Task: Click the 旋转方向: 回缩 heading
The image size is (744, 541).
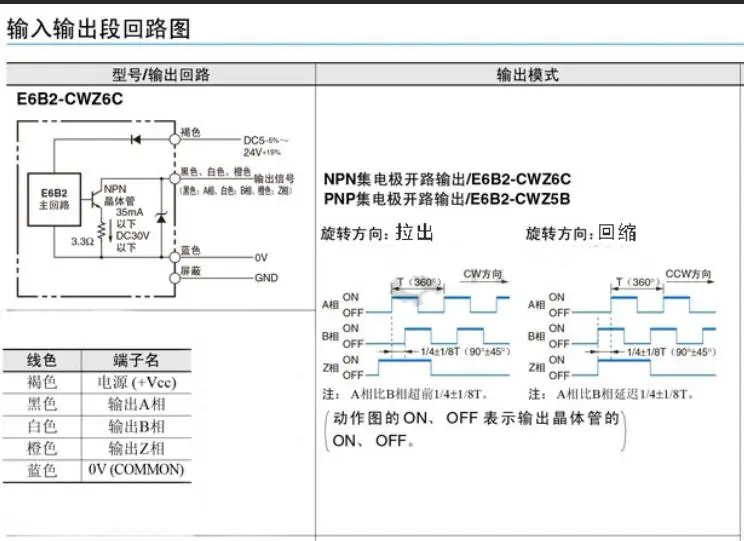Action: click(581, 233)
